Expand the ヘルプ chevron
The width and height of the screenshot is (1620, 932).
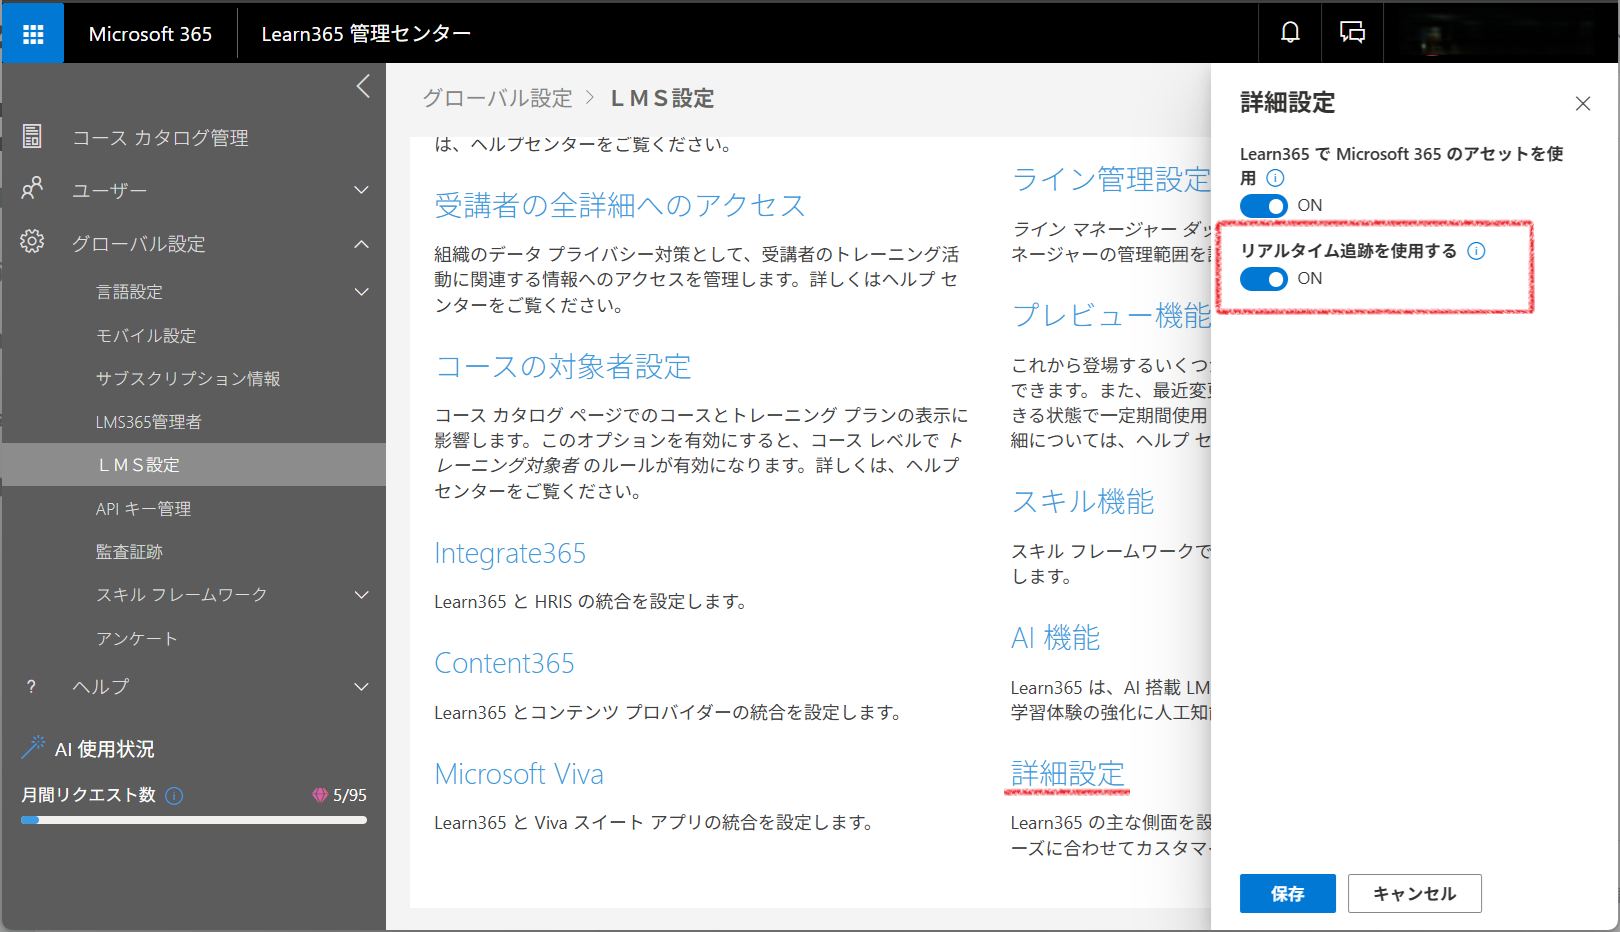(x=362, y=687)
